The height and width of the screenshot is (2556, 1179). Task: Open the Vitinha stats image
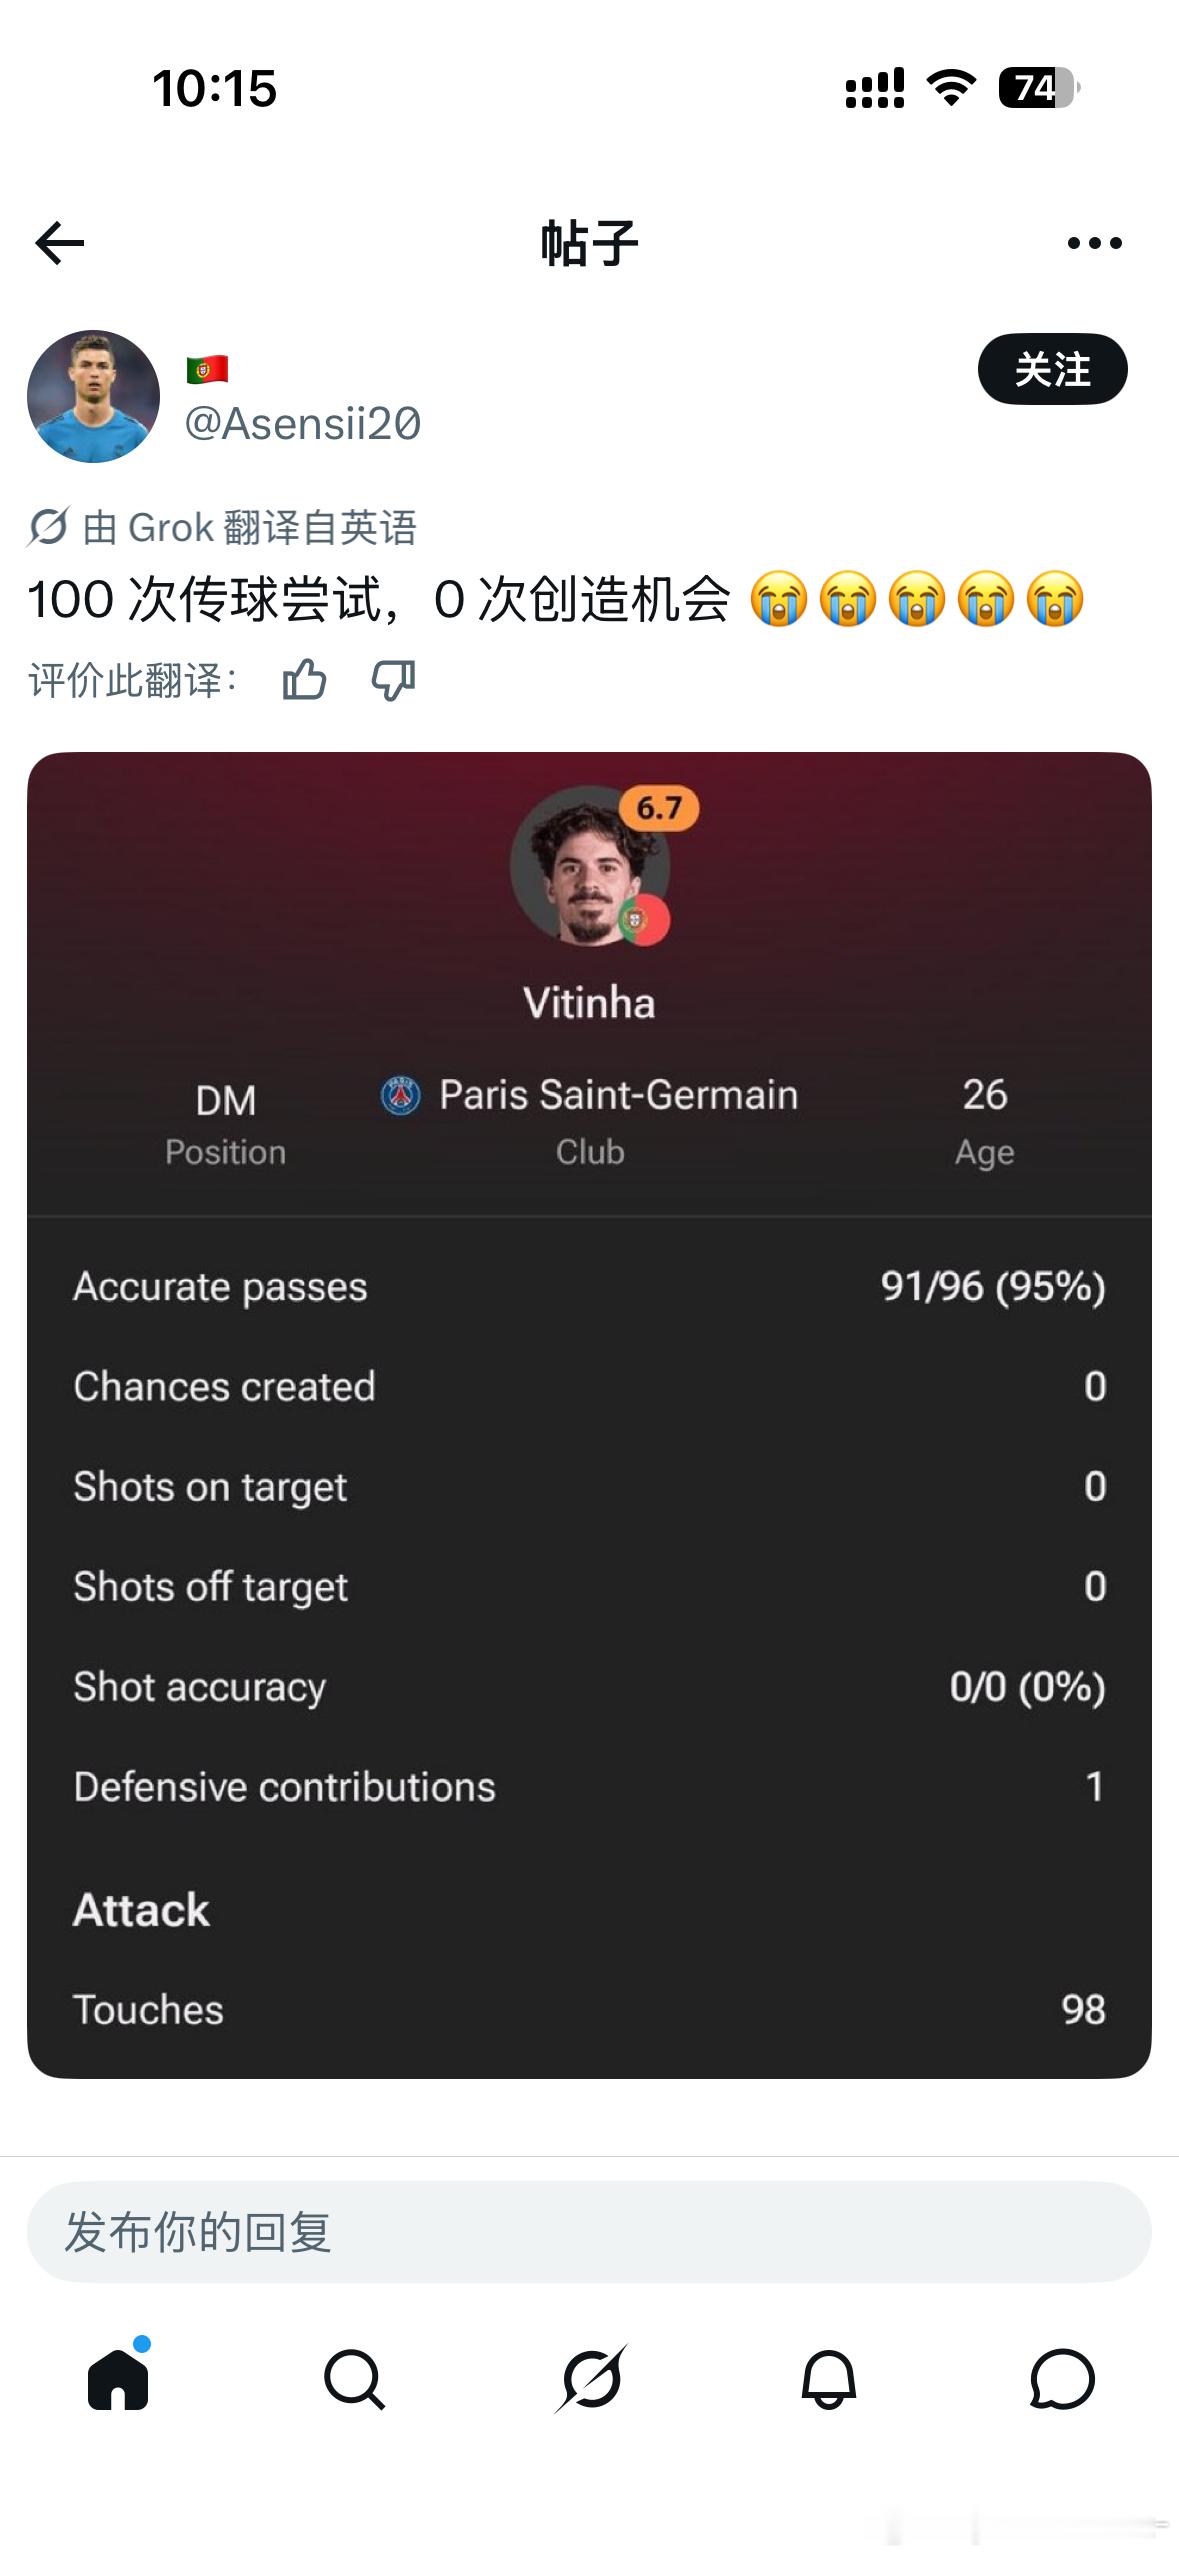(x=589, y=1415)
